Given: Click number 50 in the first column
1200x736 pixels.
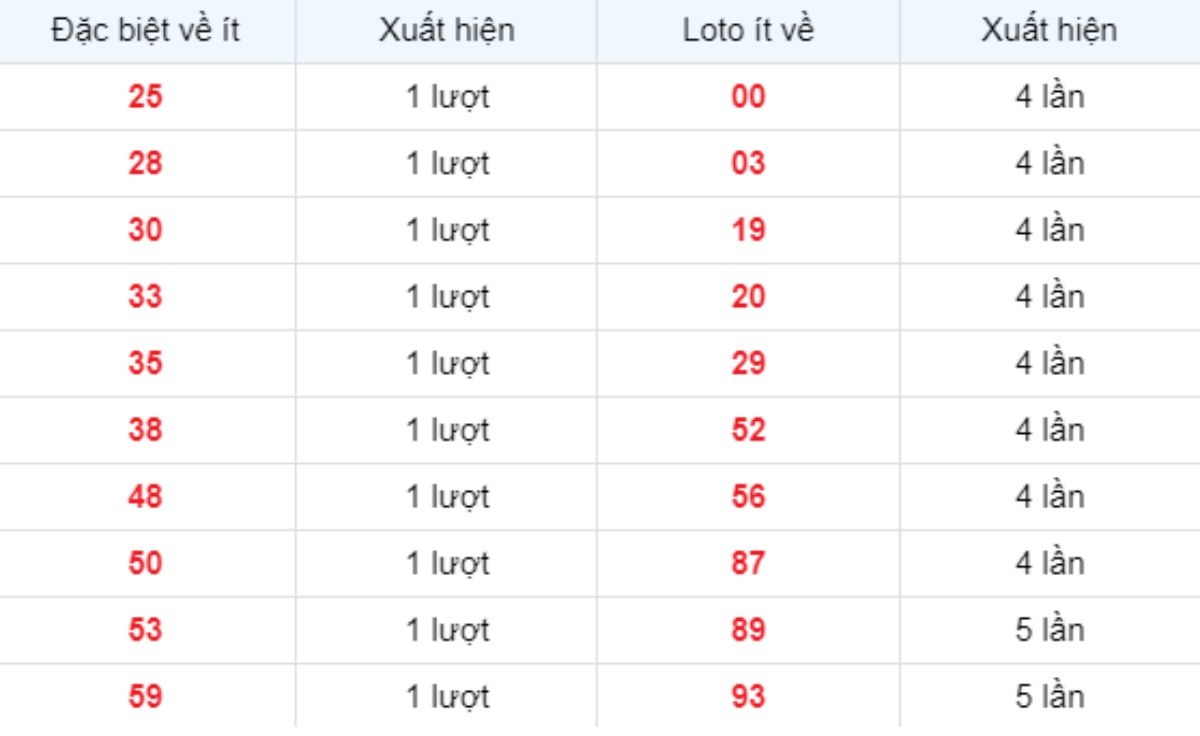Looking at the screenshot, I should [x=145, y=564].
